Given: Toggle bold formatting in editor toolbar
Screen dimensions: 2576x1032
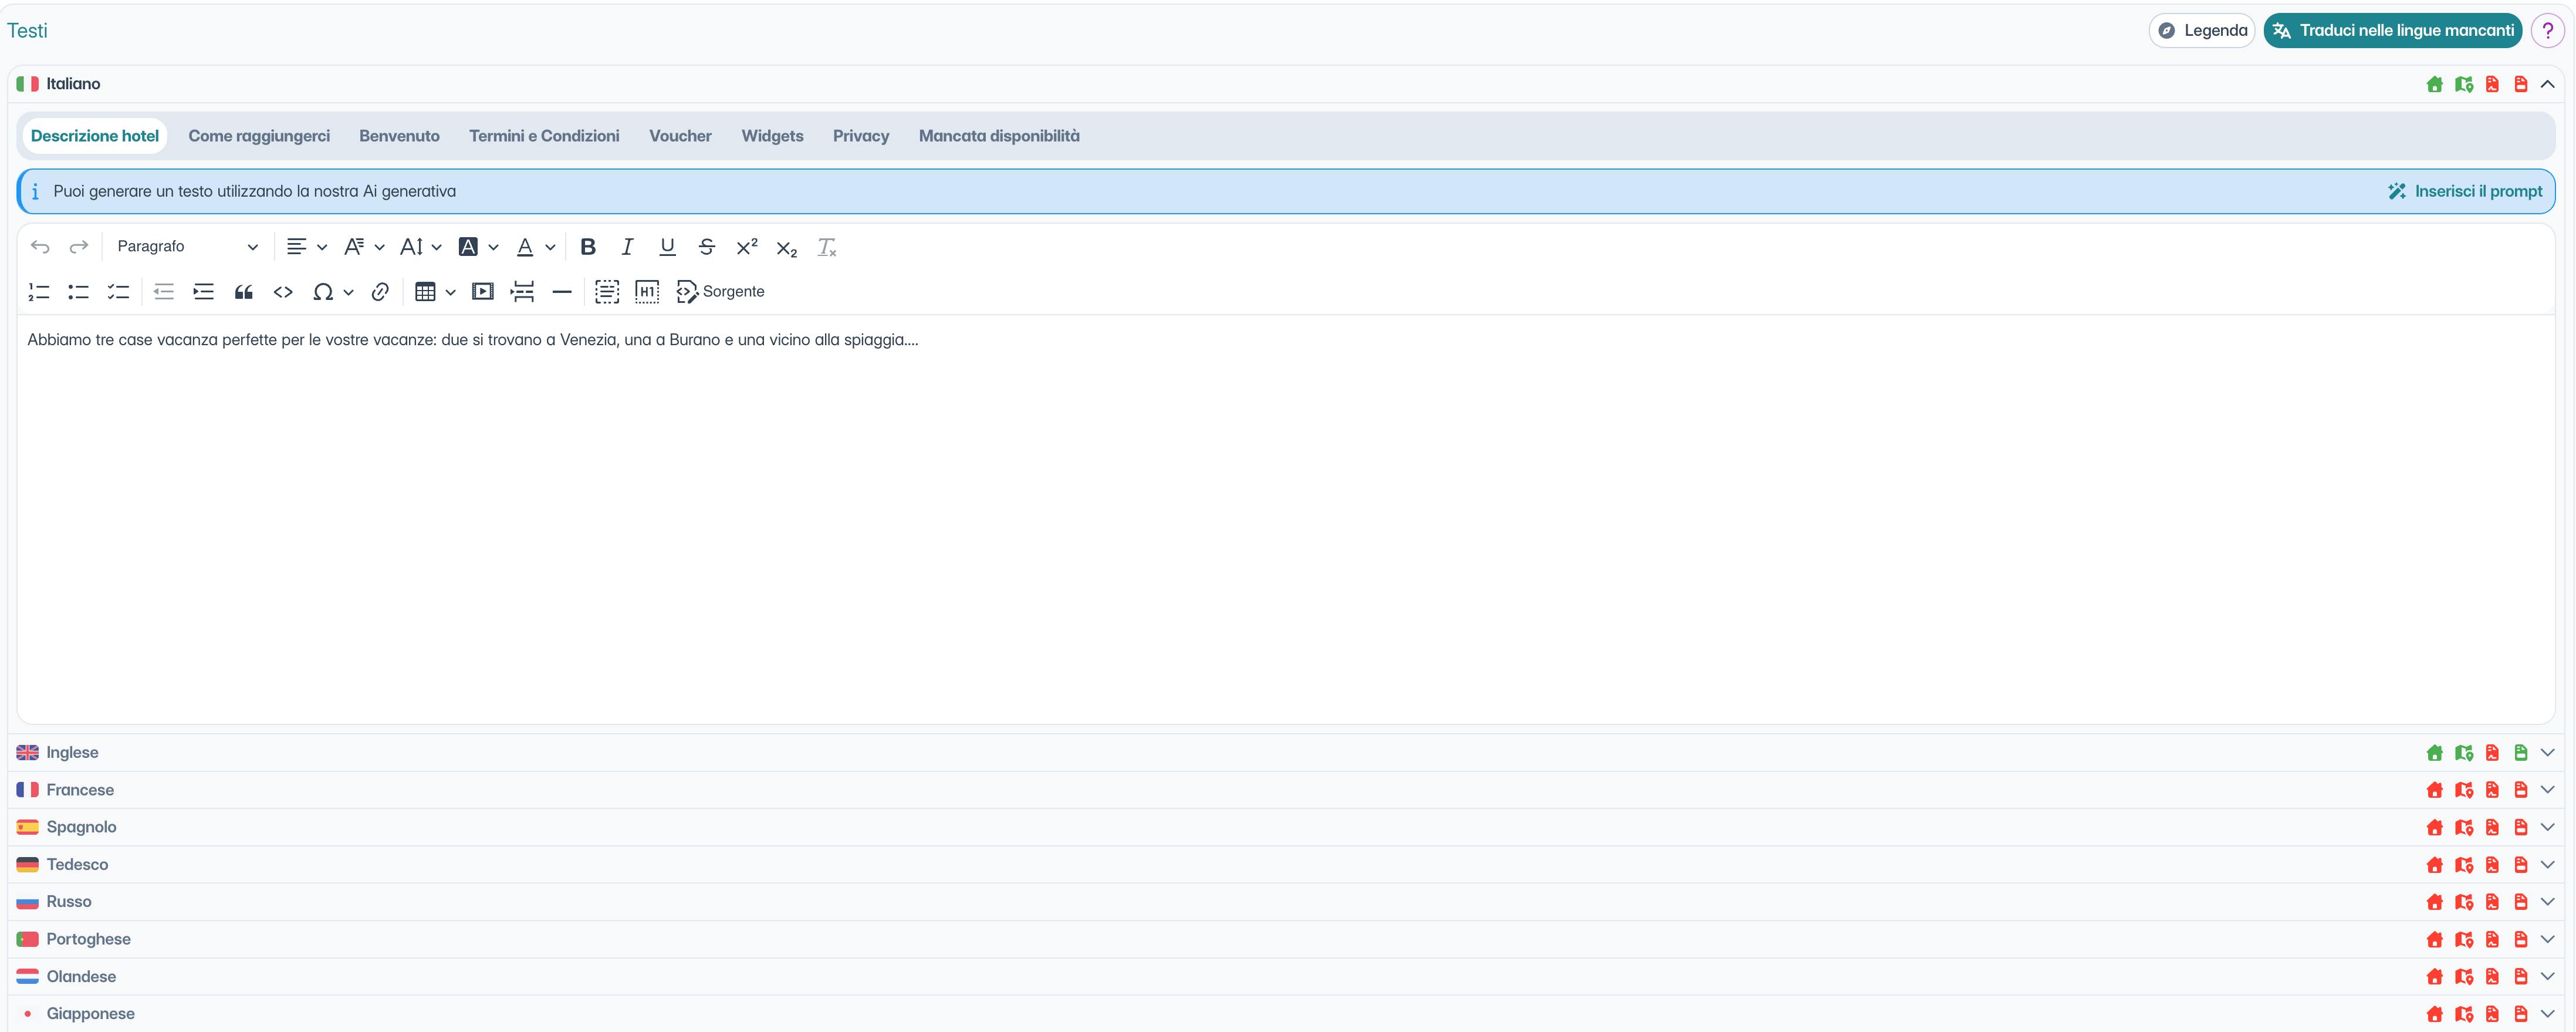Looking at the screenshot, I should [588, 247].
